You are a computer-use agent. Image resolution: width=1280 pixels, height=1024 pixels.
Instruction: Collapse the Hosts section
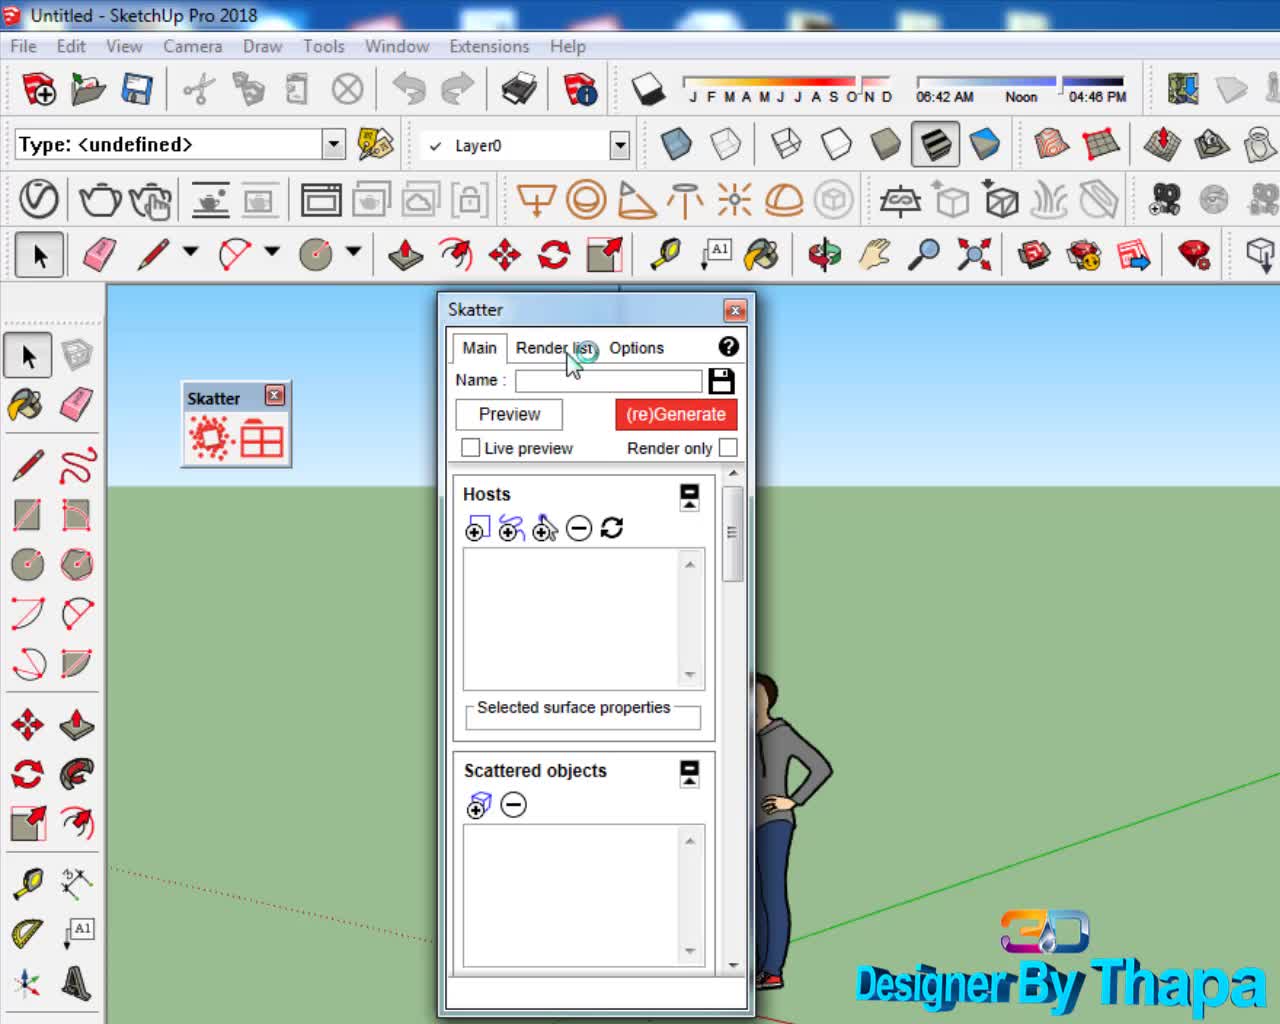tap(689, 497)
